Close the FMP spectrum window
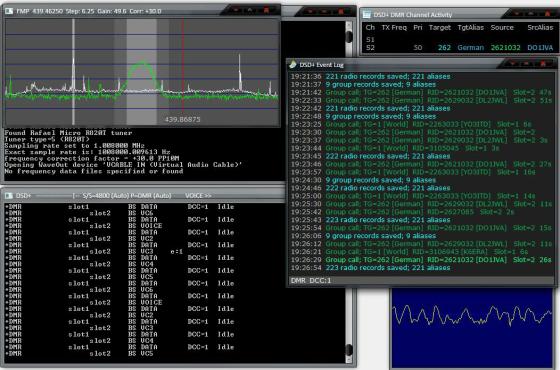The width and height of the screenshot is (560, 370). click(266, 10)
